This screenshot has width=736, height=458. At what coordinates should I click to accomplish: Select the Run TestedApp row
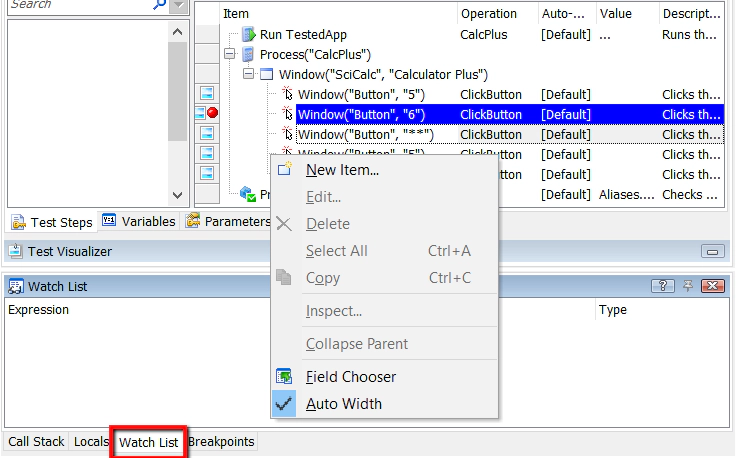pyautogui.click(x=472, y=35)
